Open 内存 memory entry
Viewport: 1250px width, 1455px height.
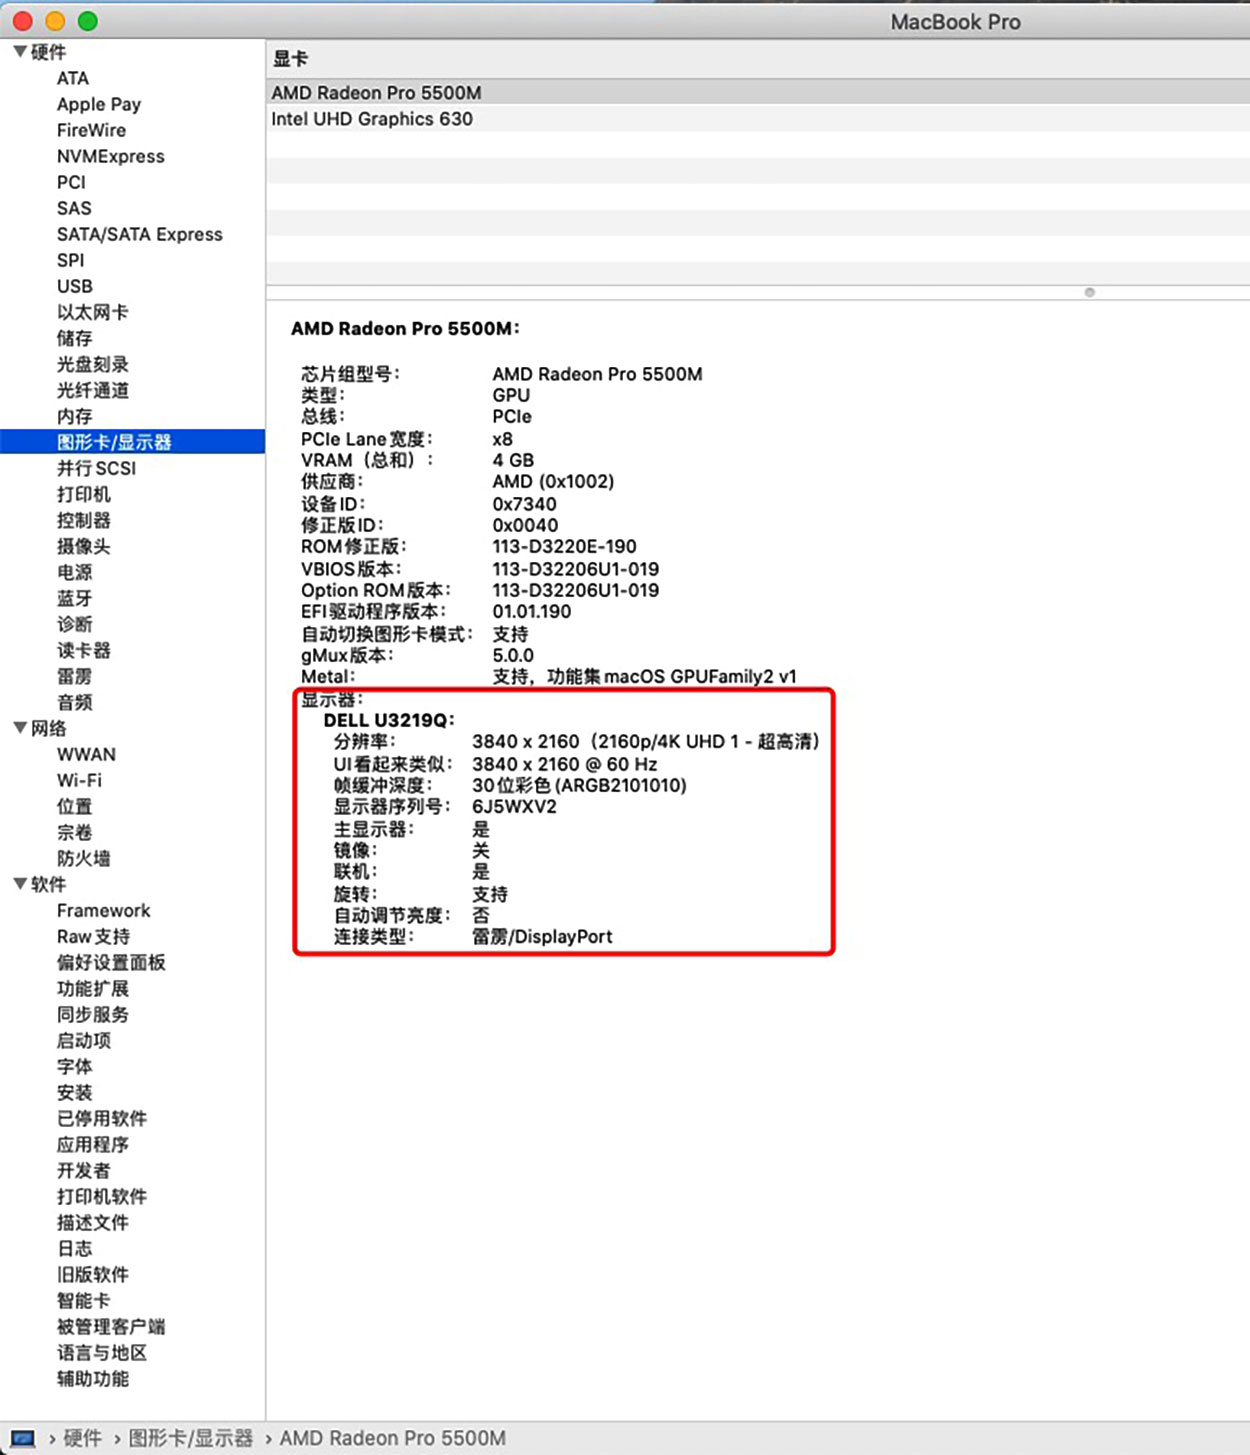pyautogui.click(x=75, y=416)
